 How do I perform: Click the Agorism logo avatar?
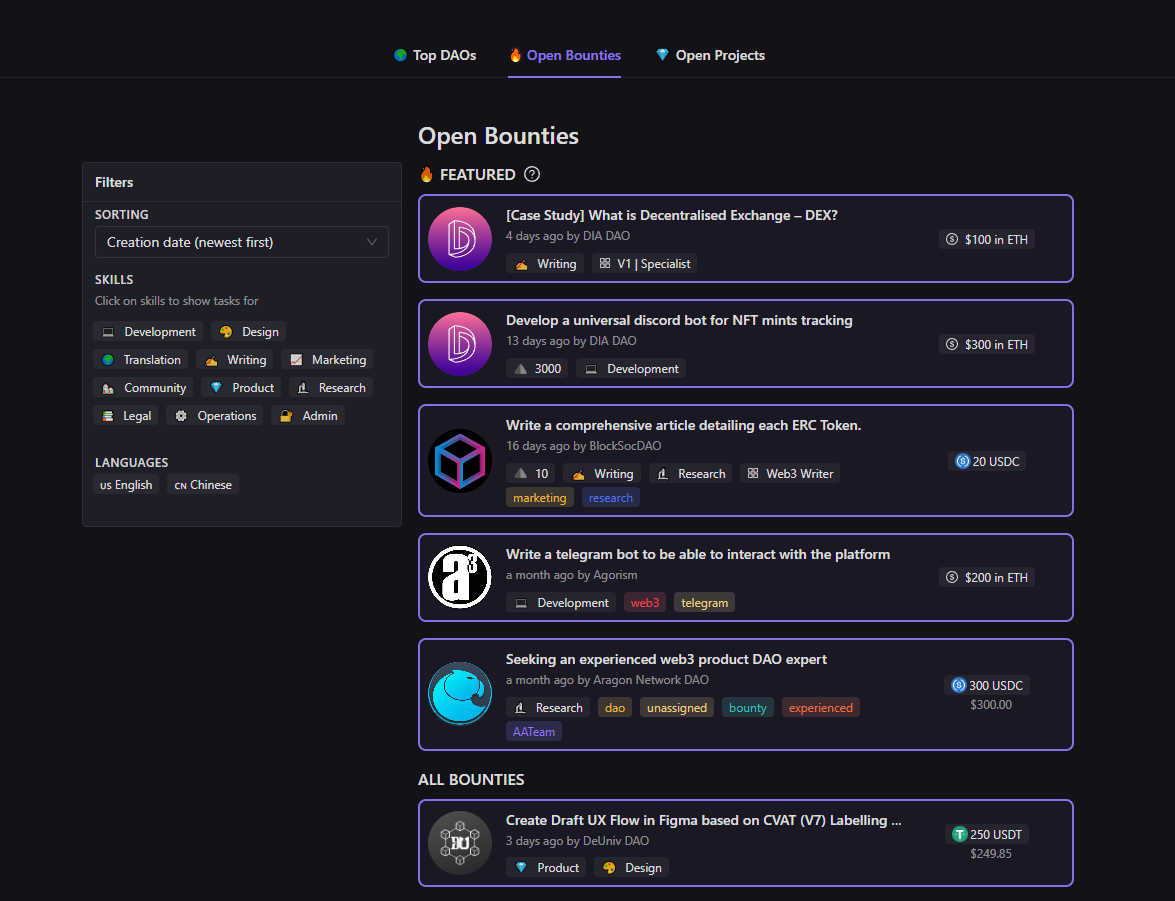tap(460, 577)
